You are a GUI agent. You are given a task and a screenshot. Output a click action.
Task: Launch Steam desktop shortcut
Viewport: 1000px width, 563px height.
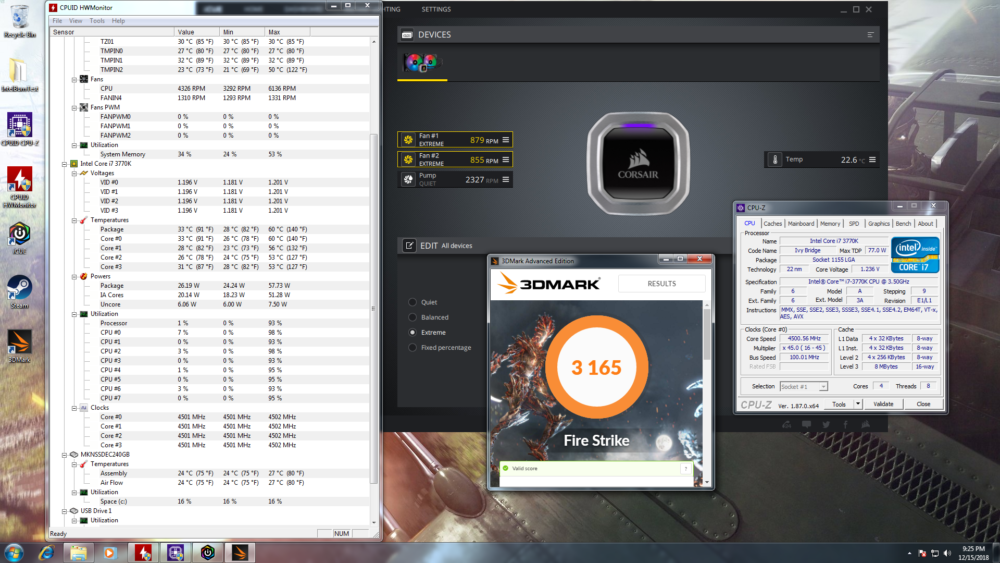(19, 292)
